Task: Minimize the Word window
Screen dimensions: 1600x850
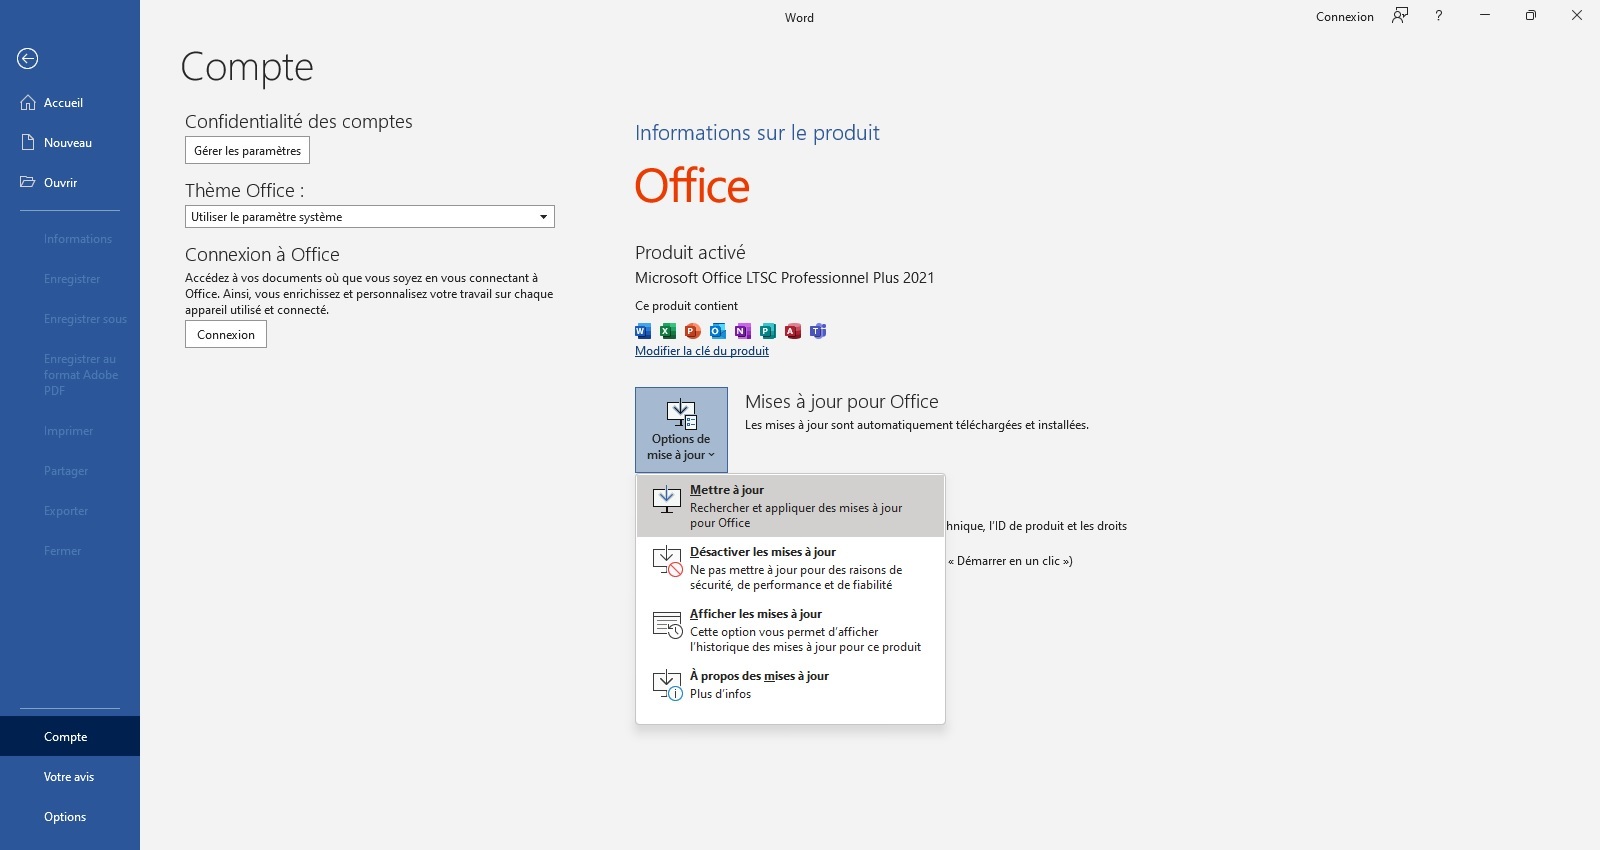Action: tap(1485, 16)
